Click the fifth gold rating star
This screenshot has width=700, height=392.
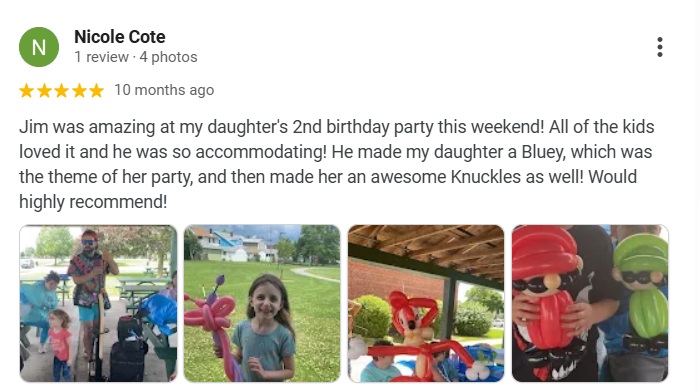(96, 91)
